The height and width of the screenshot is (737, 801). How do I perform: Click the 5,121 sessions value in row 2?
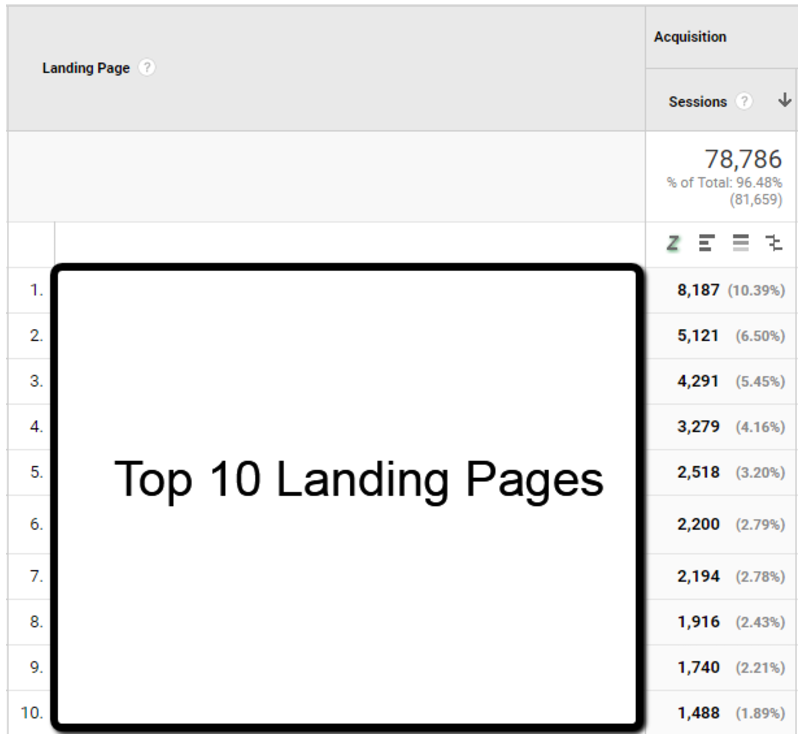(x=698, y=336)
